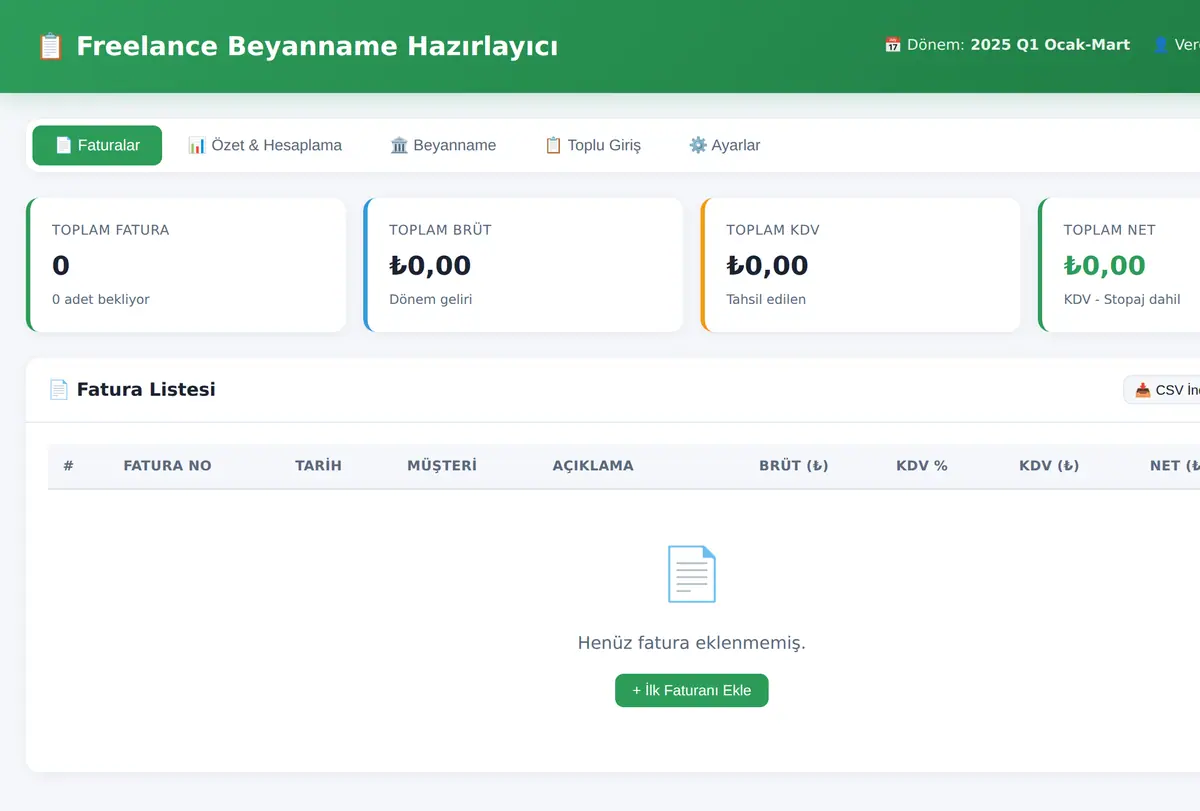The height and width of the screenshot is (811, 1200).
Task: Click the large empty-state document icon
Action: coord(691,573)
